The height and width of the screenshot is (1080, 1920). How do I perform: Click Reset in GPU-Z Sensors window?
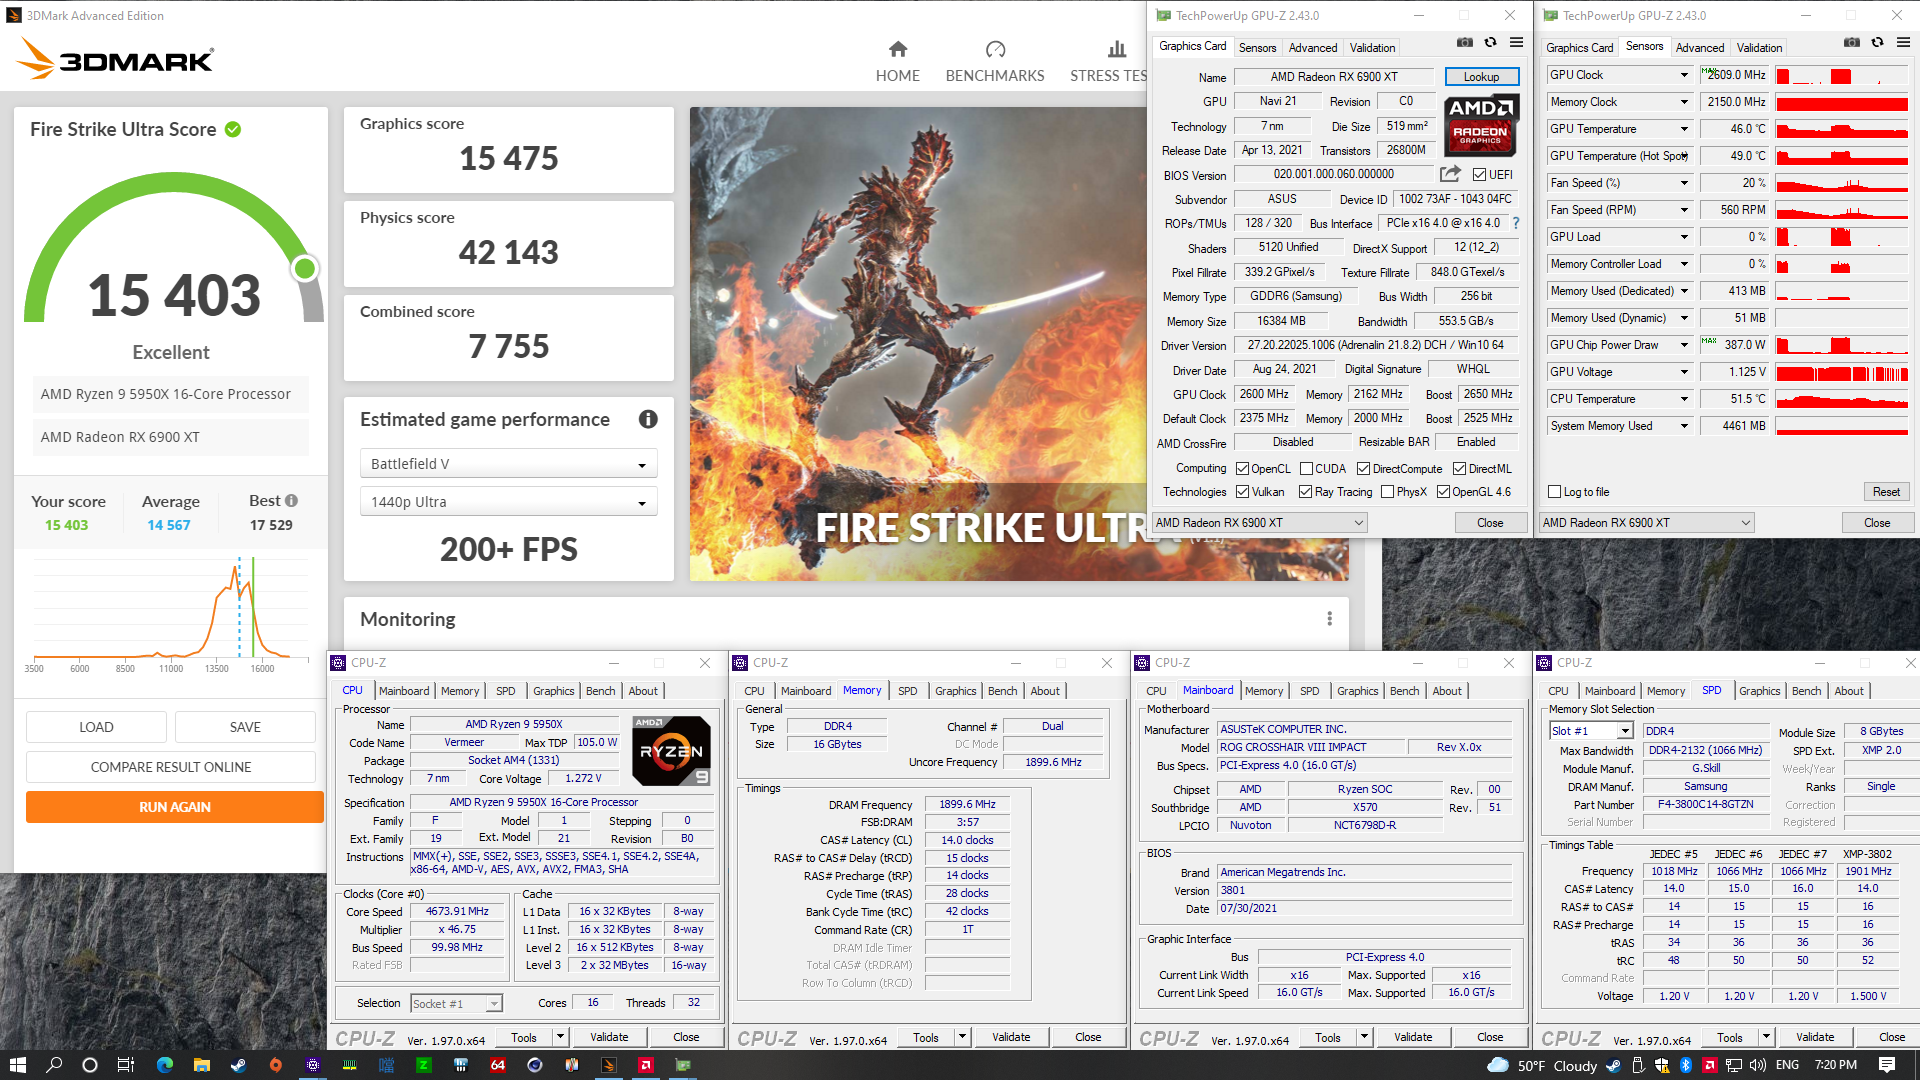pyautogui.click(x=1886, y=492)
